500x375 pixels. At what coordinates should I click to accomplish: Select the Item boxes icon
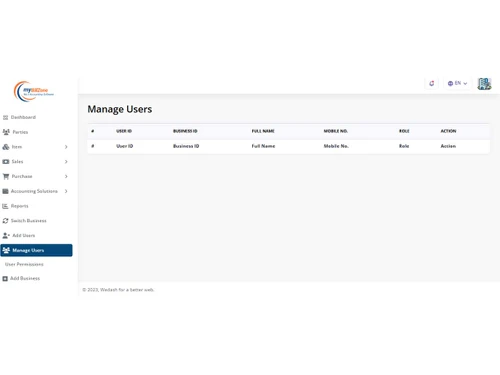6,147
